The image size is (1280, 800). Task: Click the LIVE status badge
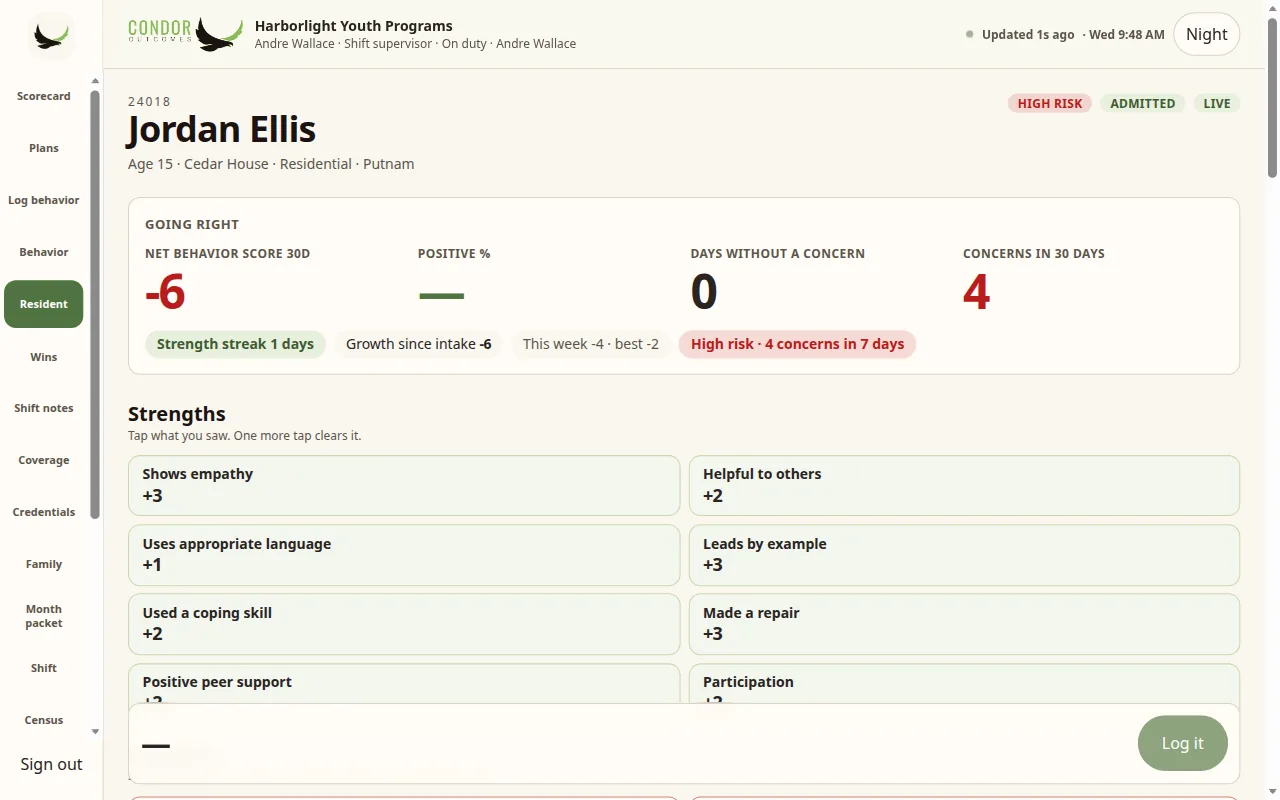[x=1216, y=103]
